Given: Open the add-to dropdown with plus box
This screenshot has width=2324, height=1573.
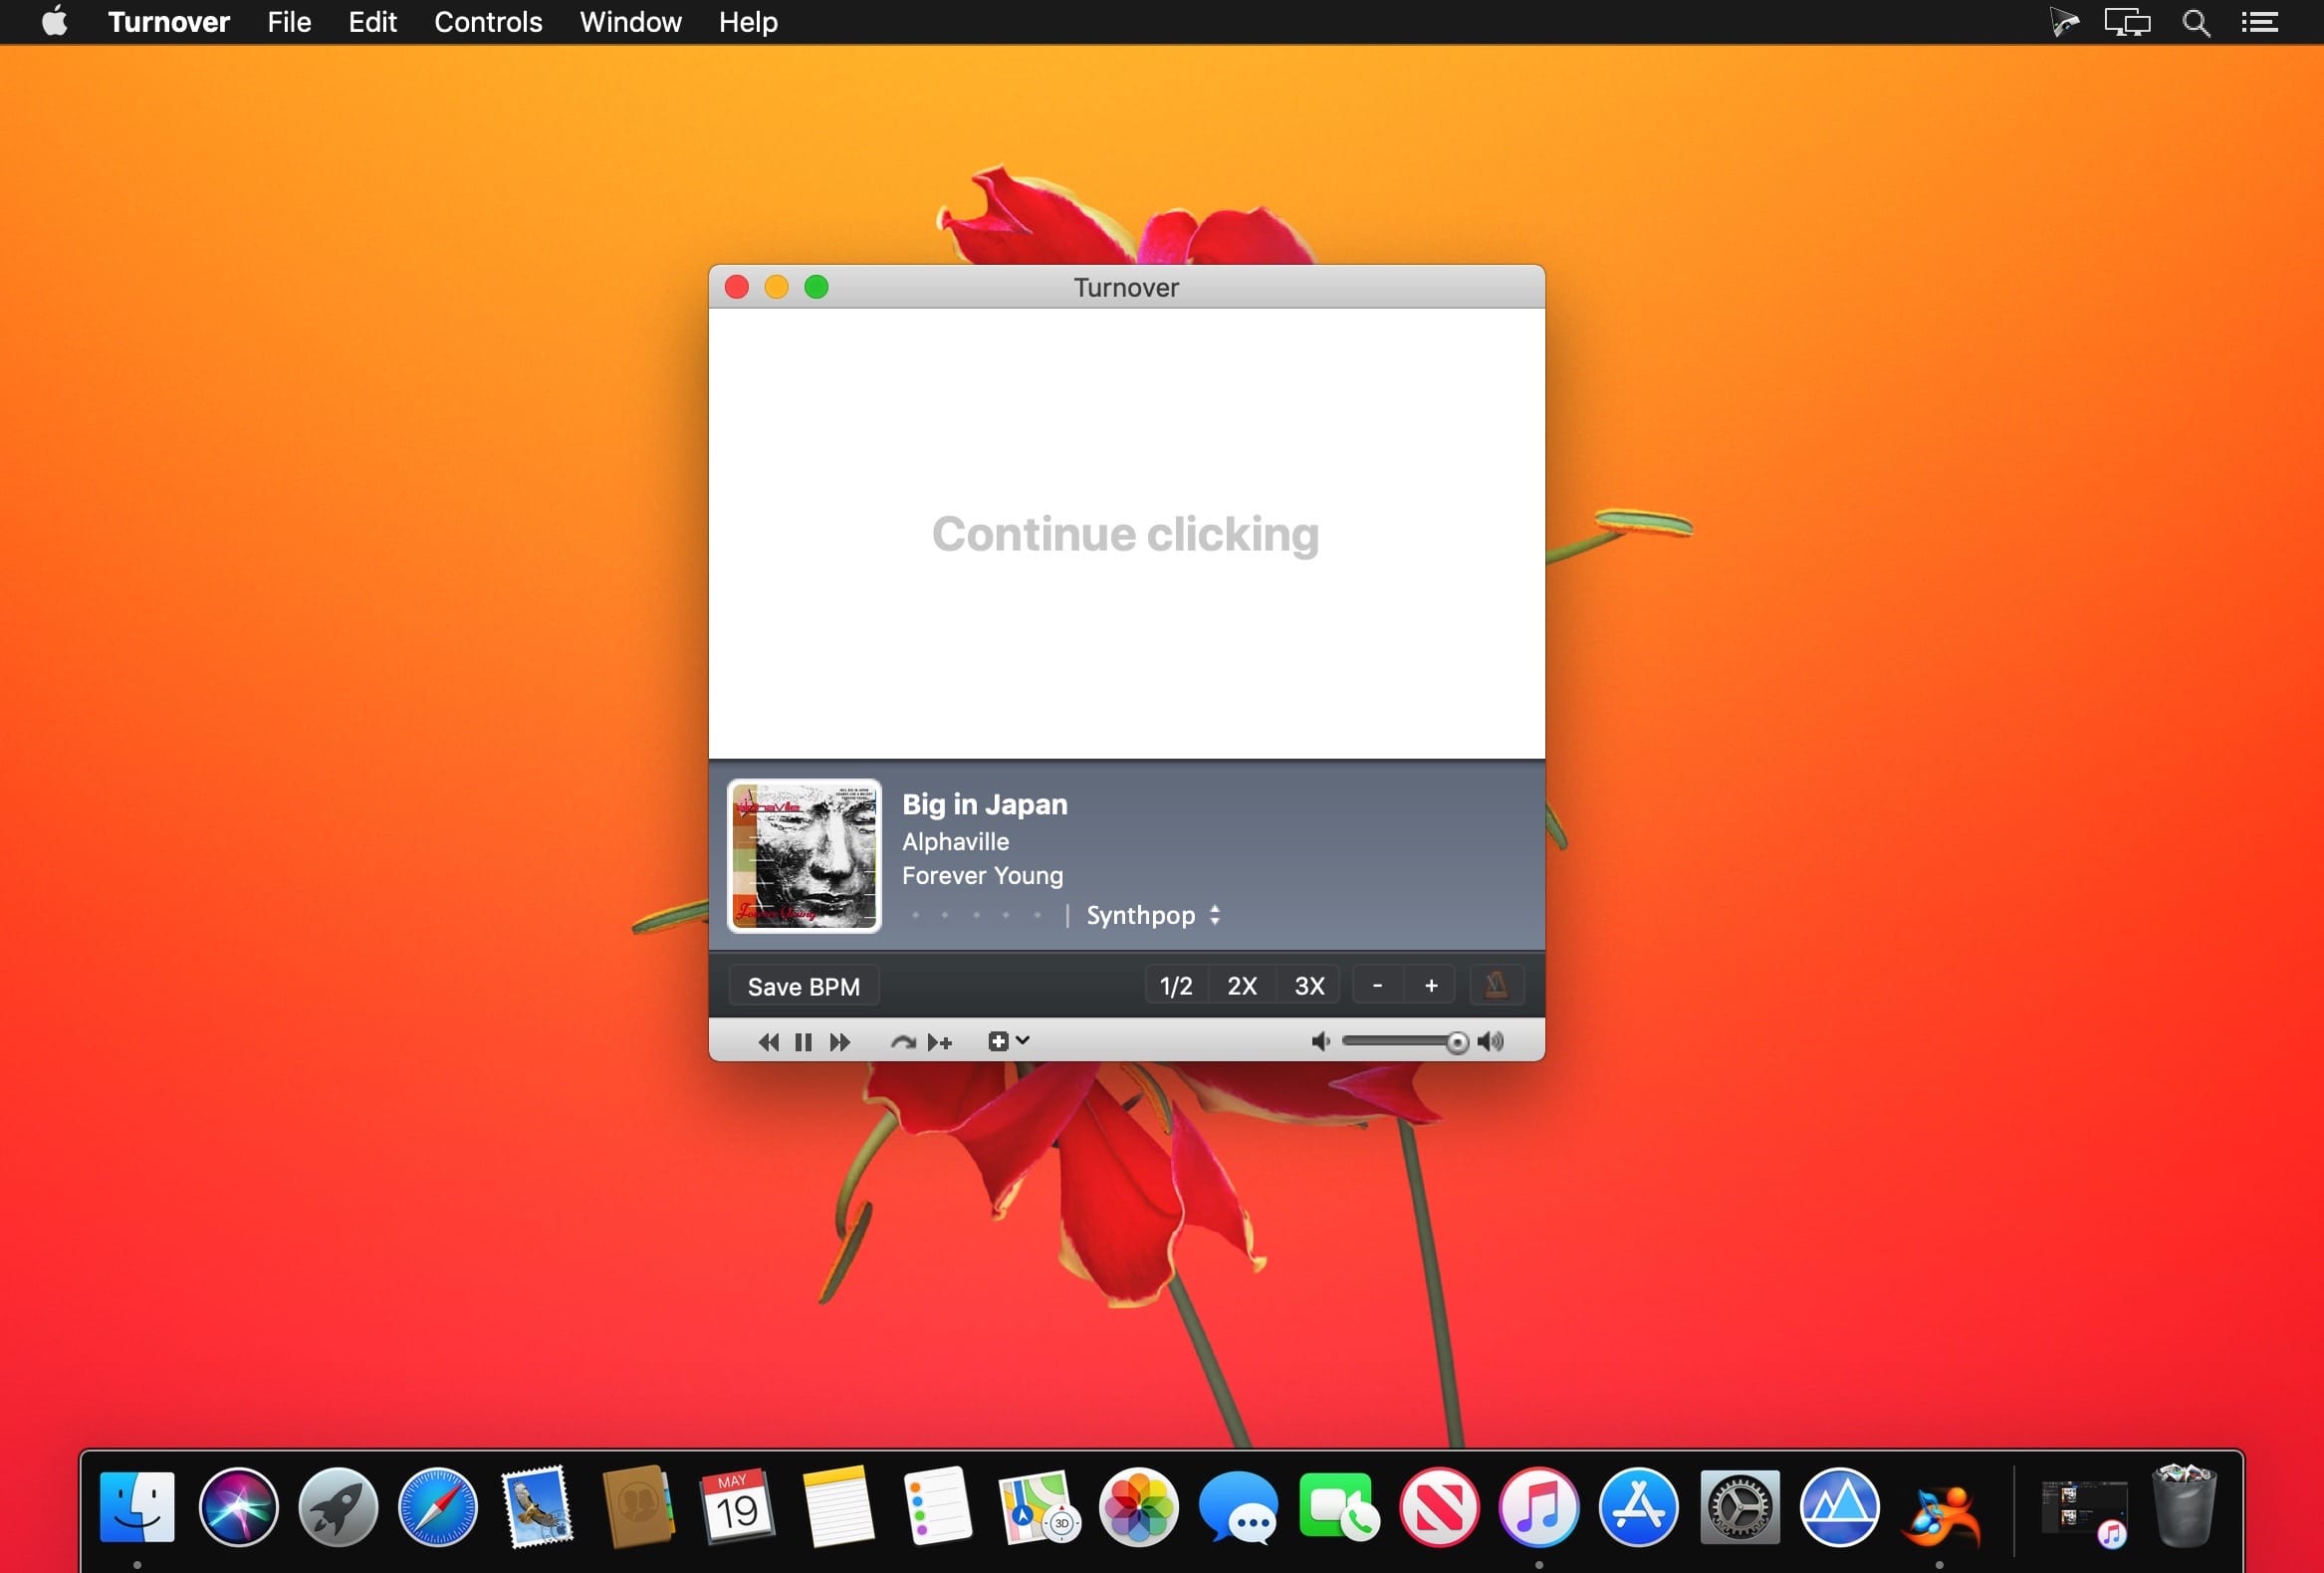Looking at the screenshot, I should pos(1008,1042).
